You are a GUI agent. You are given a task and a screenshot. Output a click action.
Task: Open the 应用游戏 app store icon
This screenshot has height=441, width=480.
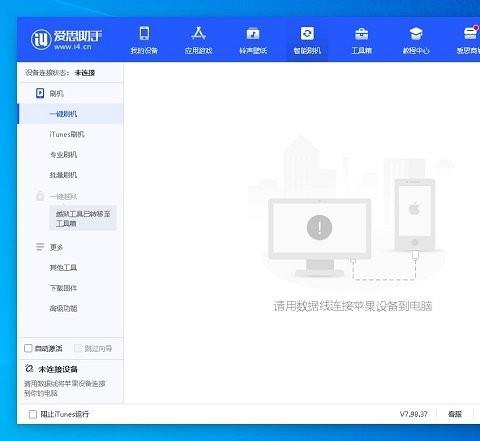[199, 33]
